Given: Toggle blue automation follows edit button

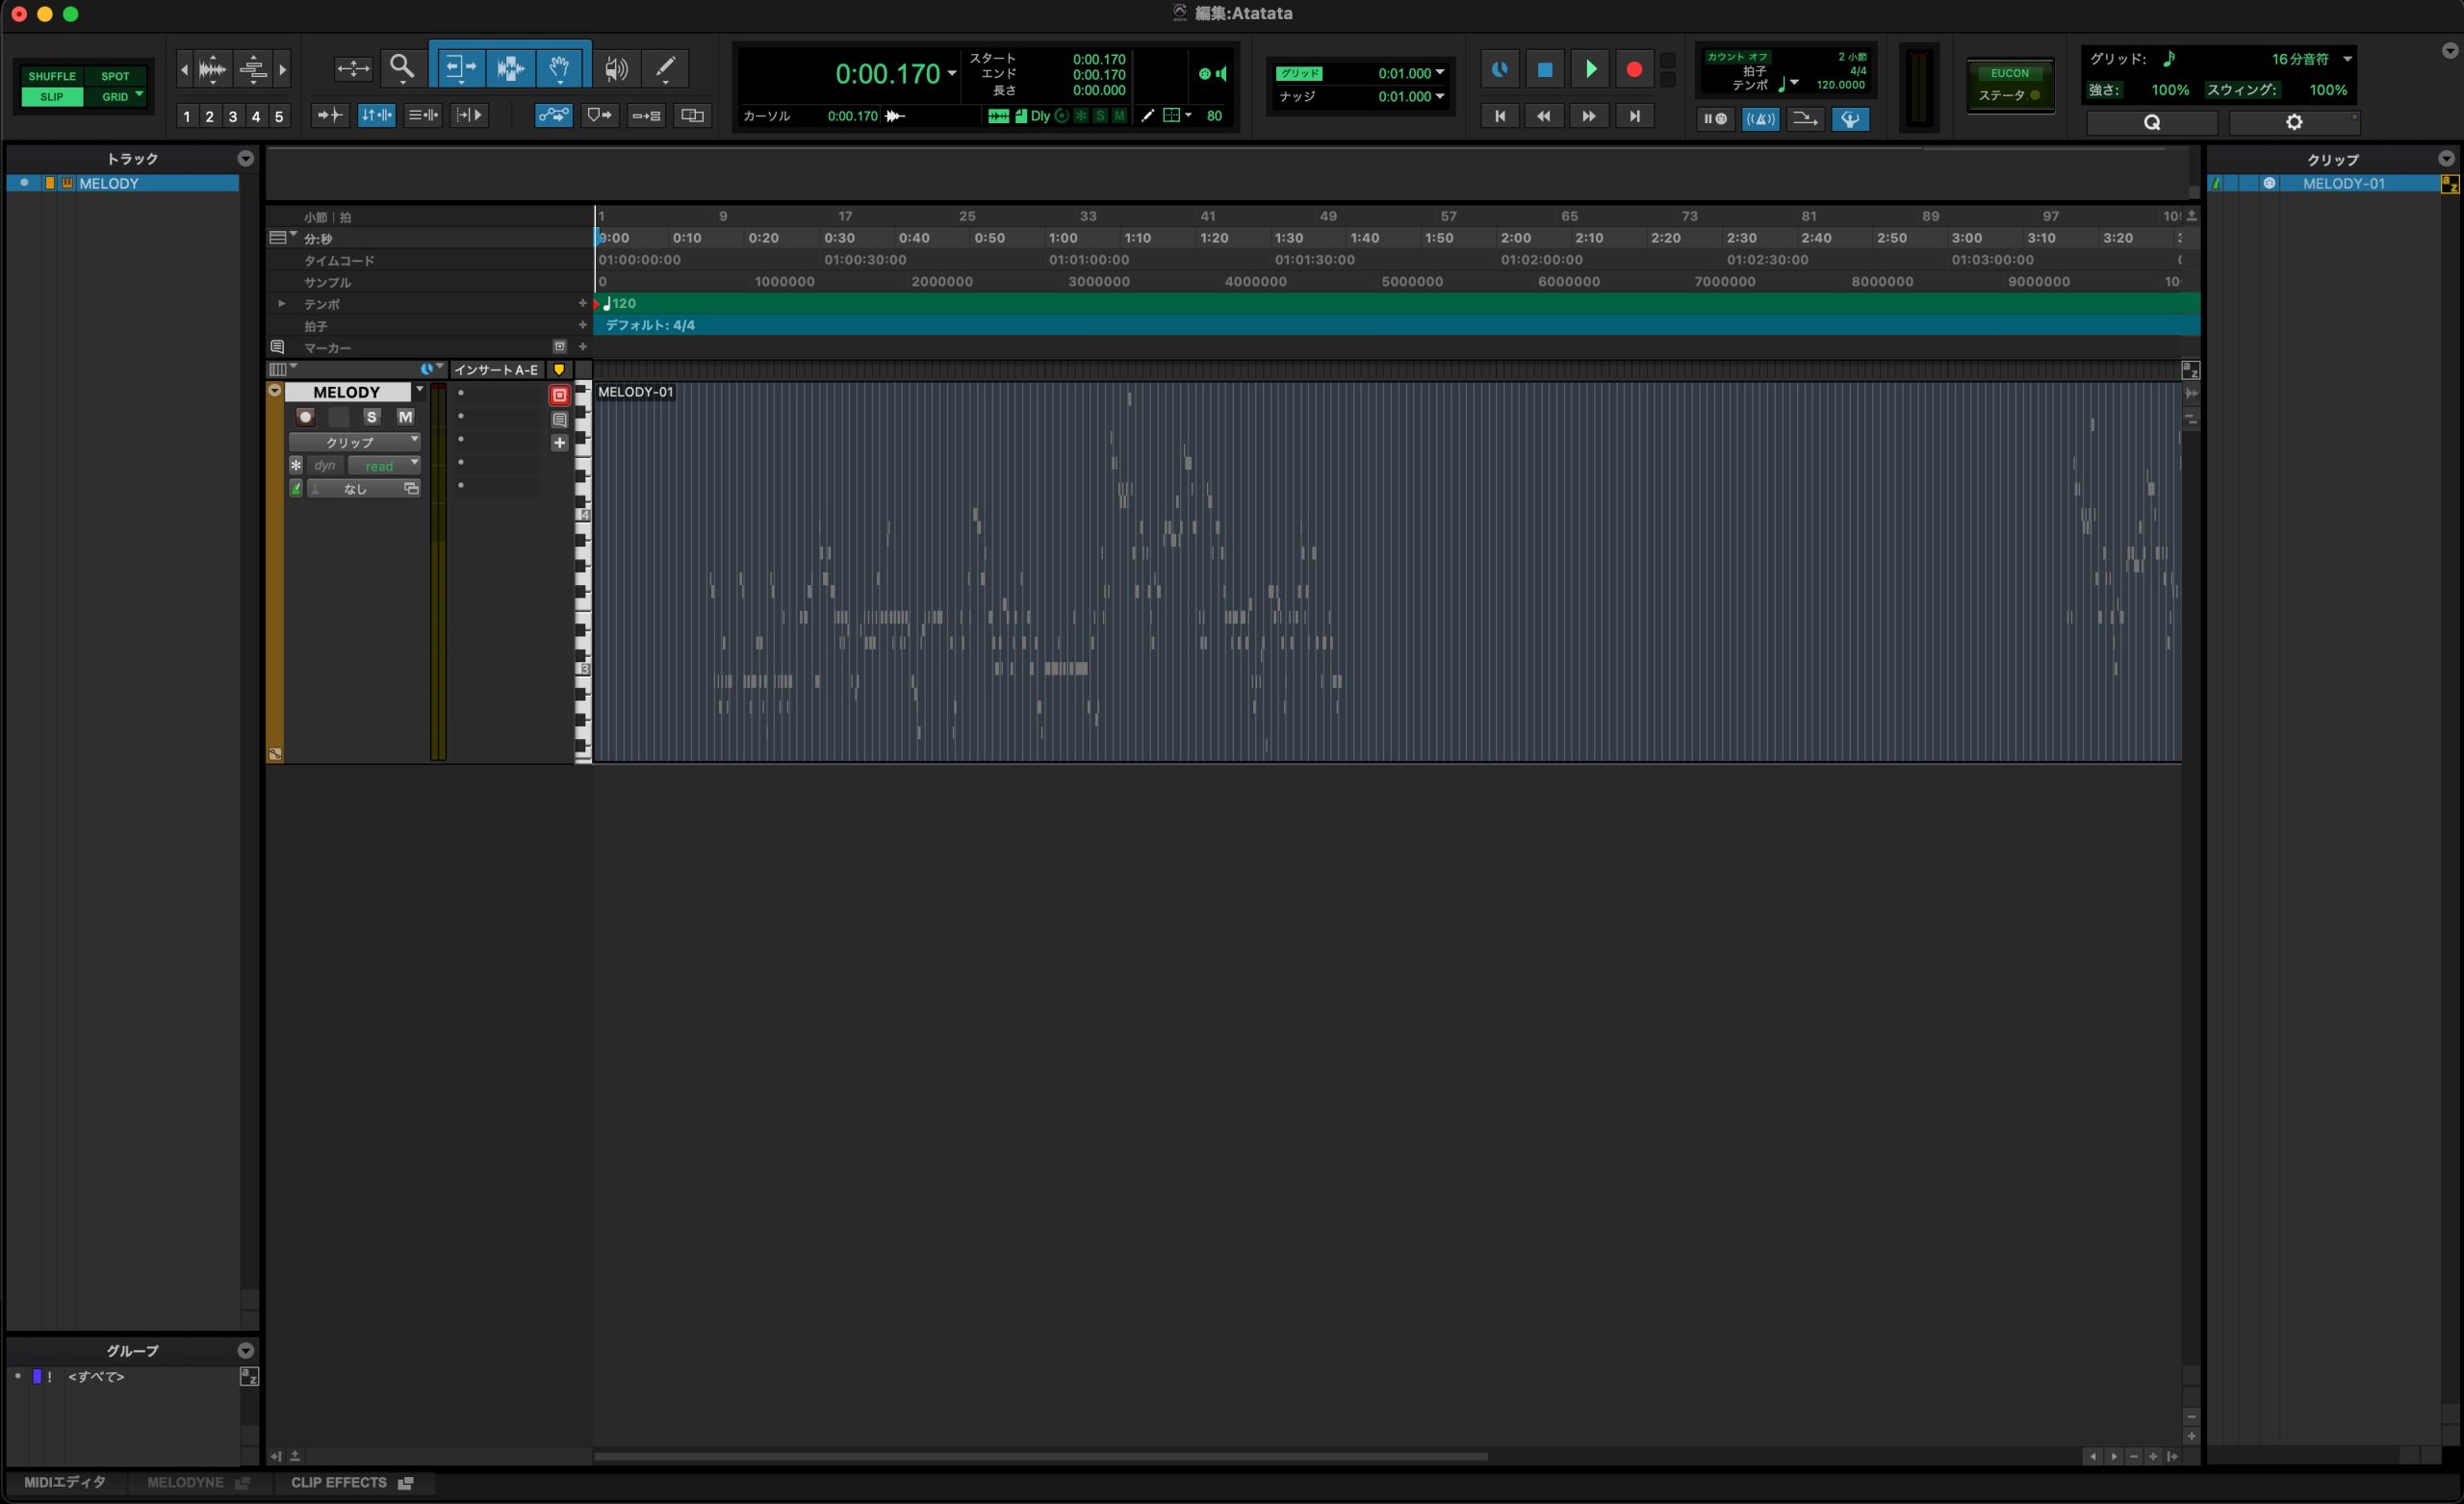Looking at the screenshot, I should pos(553,115).
